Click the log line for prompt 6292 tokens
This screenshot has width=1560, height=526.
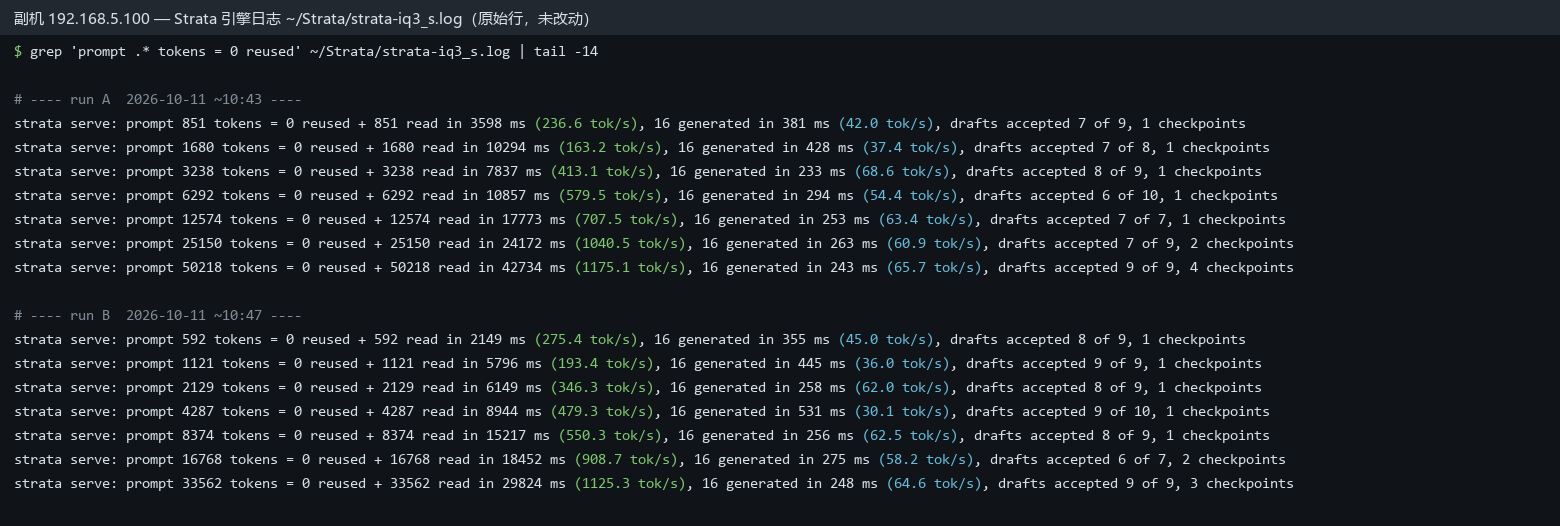pyautogui.click(x=646, y=196)
